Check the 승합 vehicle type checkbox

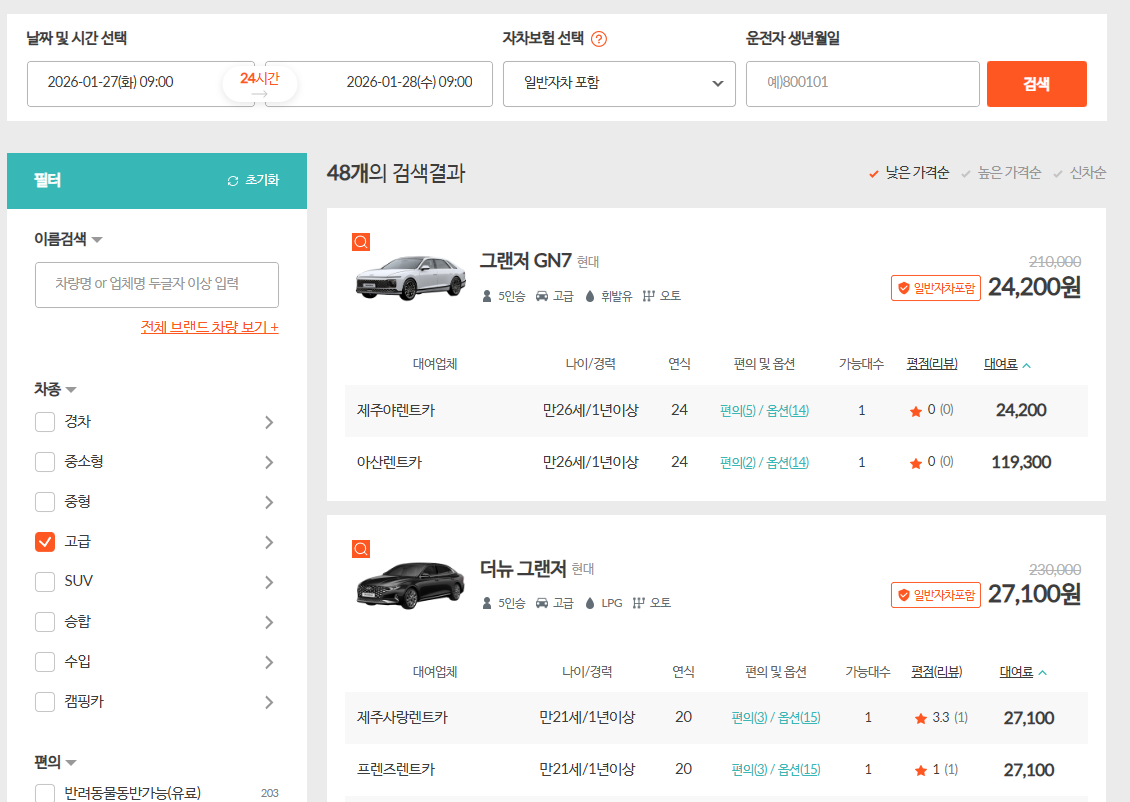[x=45, y=622]
